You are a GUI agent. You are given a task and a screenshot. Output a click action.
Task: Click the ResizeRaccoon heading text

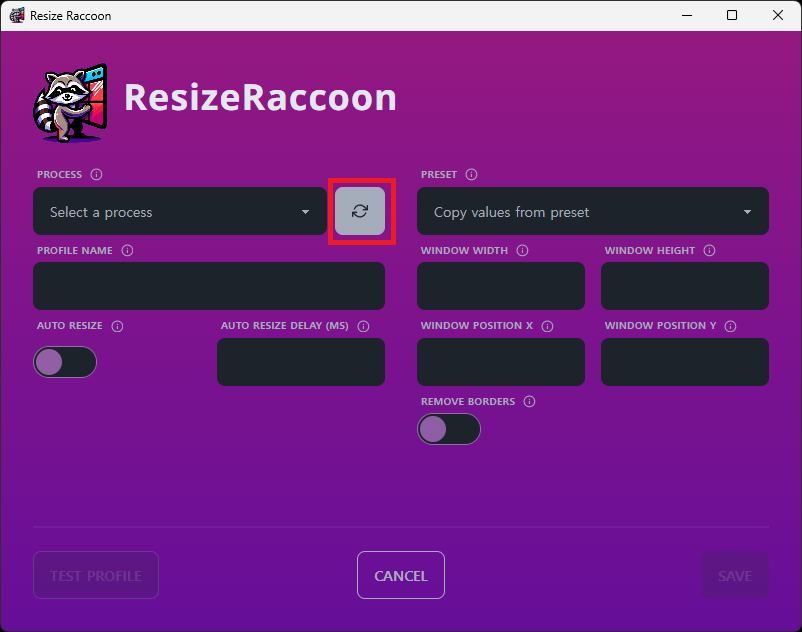[260, 97]
